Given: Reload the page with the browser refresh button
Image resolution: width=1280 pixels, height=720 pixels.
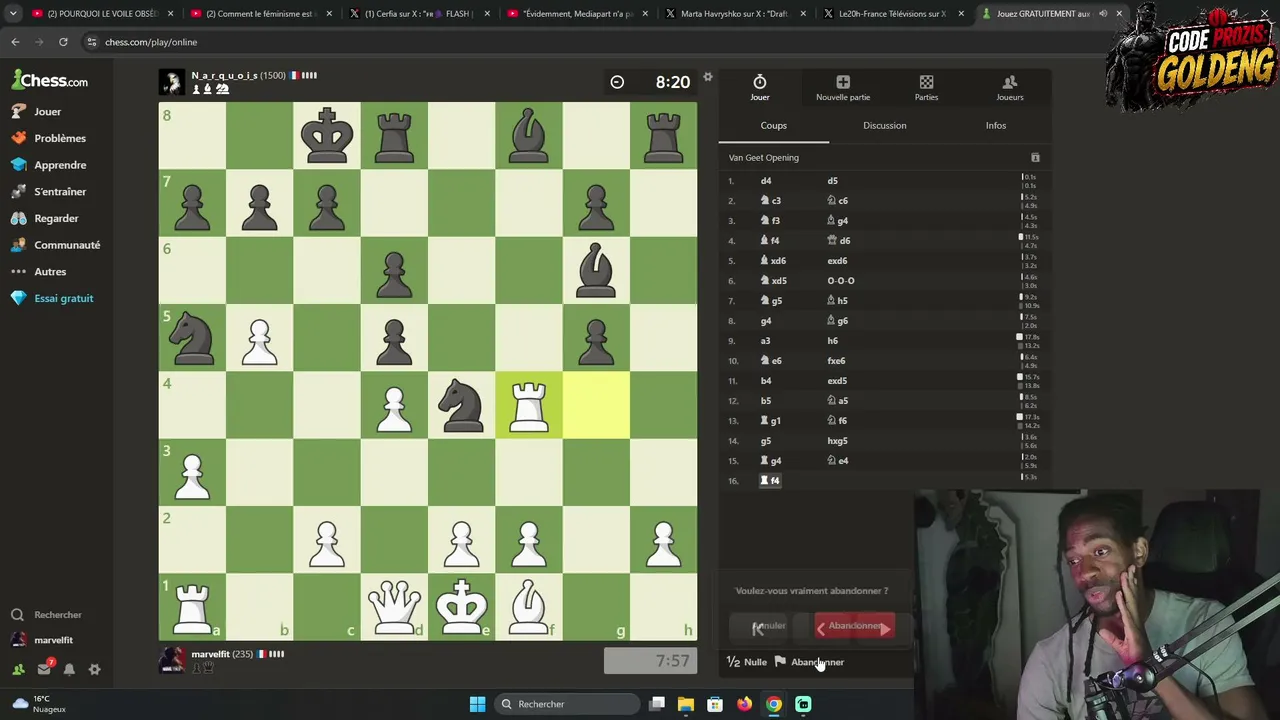Looking at the screenshot, I should 63,42.
